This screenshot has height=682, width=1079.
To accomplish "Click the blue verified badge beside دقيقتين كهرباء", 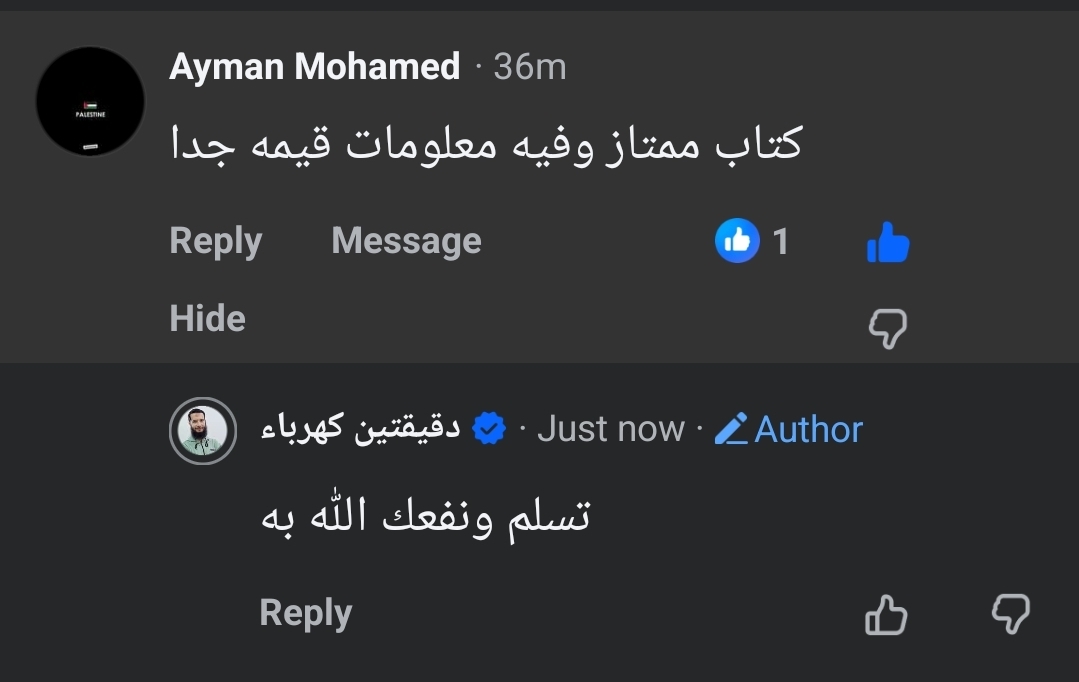I will (x=487, y=429).
